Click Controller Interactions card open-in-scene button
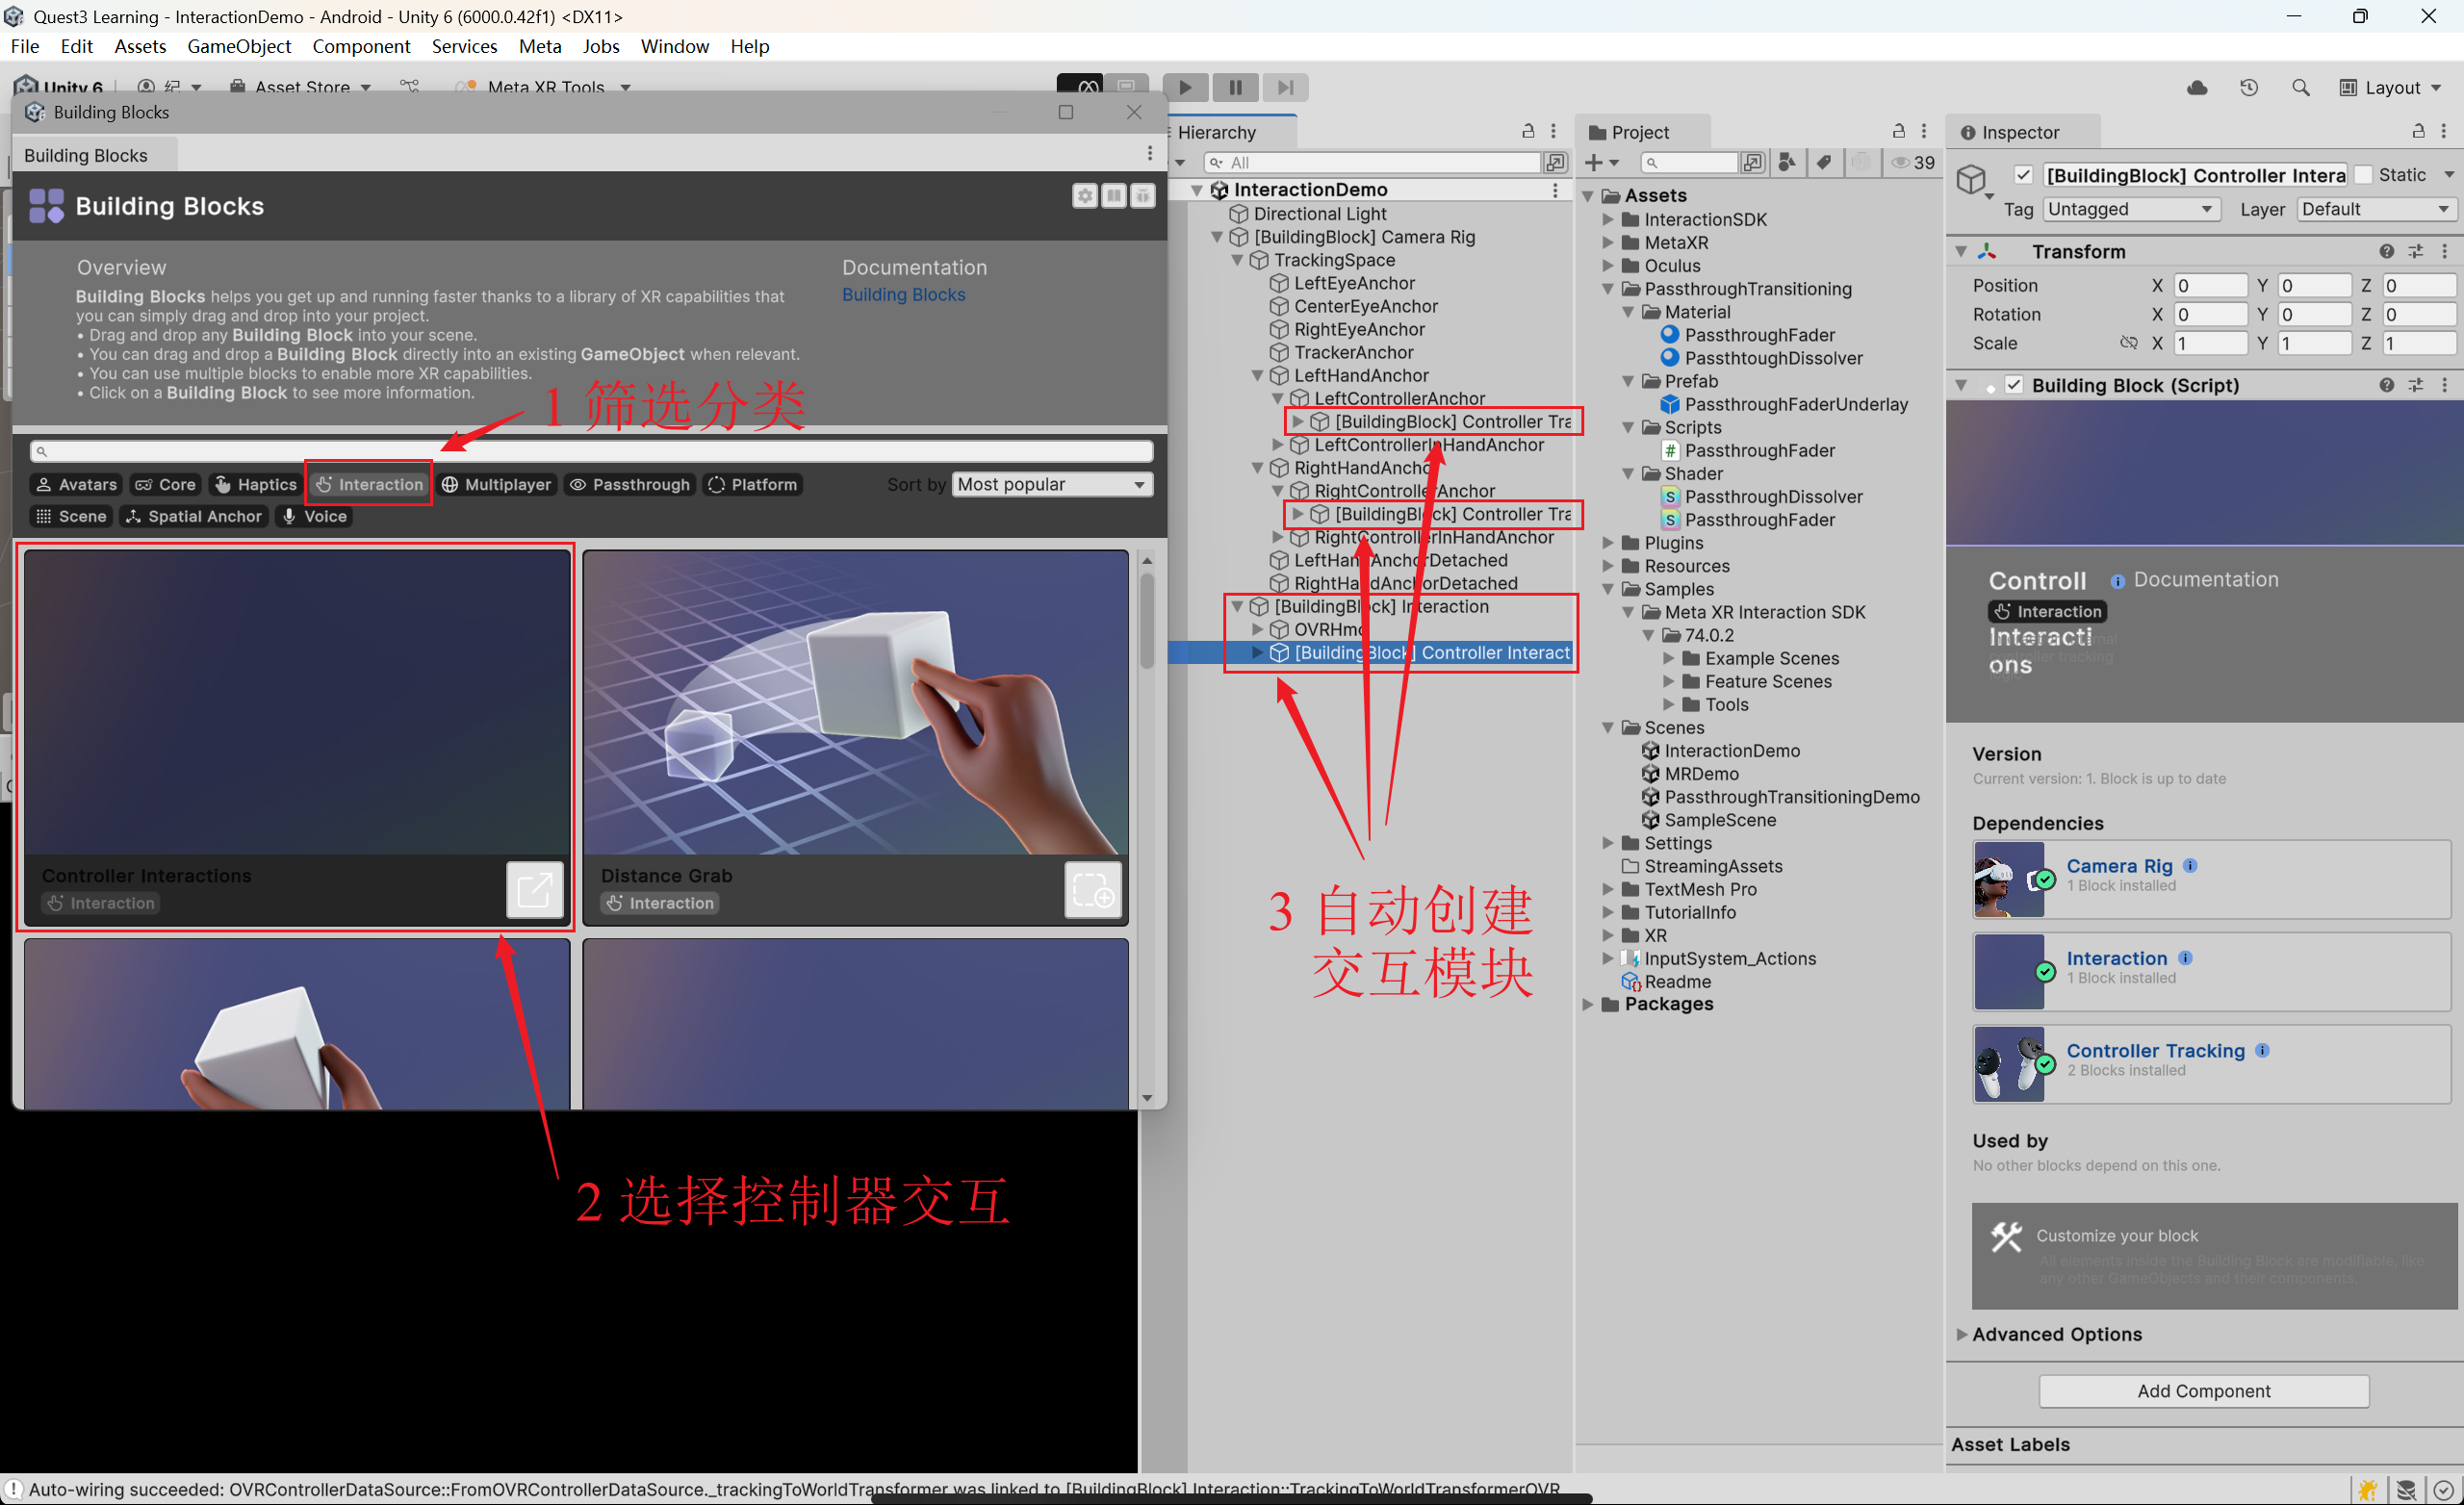2464x1505 pixels. (x=535, y=889)
